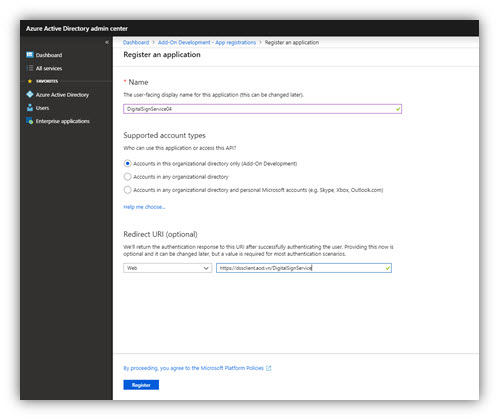499x420 pixels.
Task: Click the Enterprise applications icon
Action: tap(30, 121)
